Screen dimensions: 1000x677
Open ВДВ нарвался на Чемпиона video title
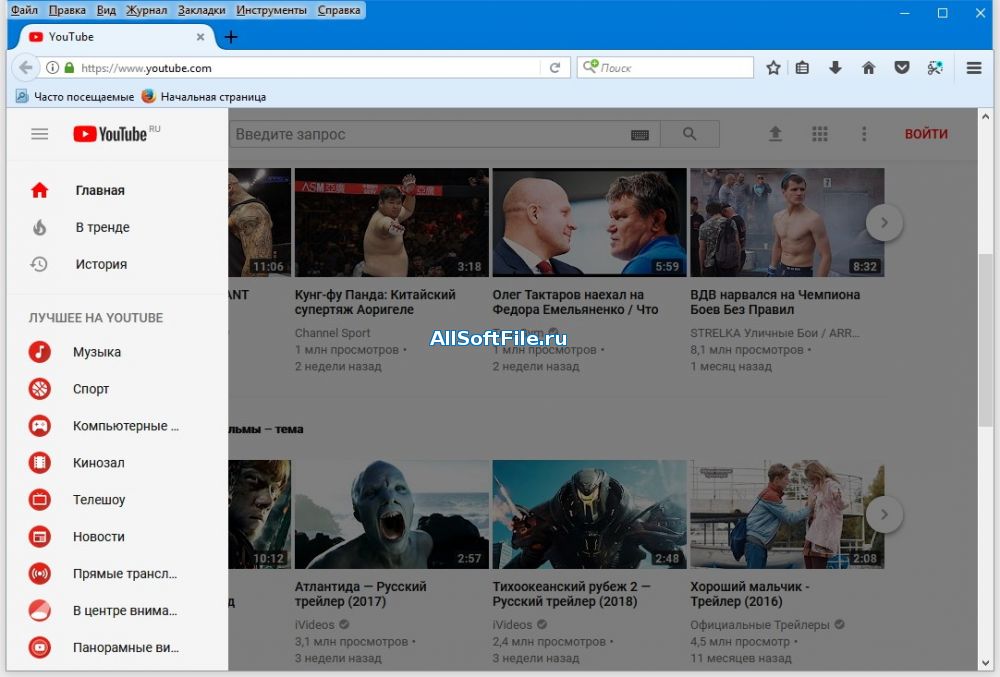(x=775, y=302)
